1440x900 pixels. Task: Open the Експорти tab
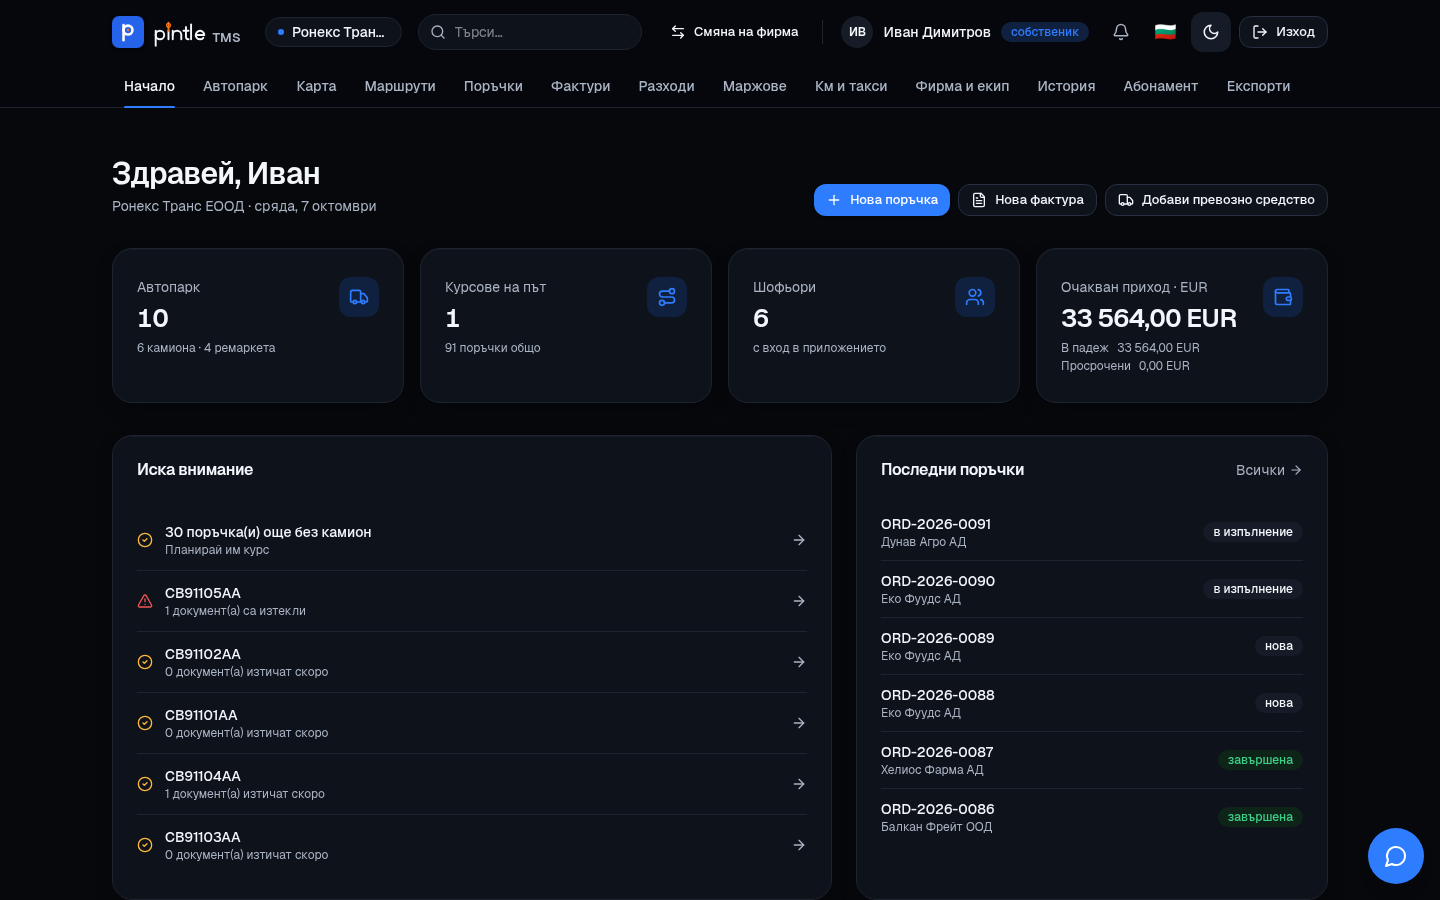pos(1258,86)
